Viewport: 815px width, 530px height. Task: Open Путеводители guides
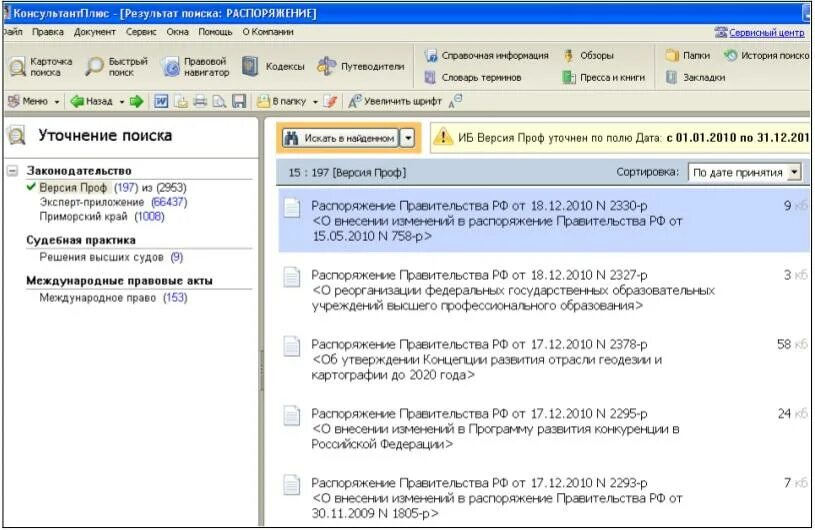point(361,67)
